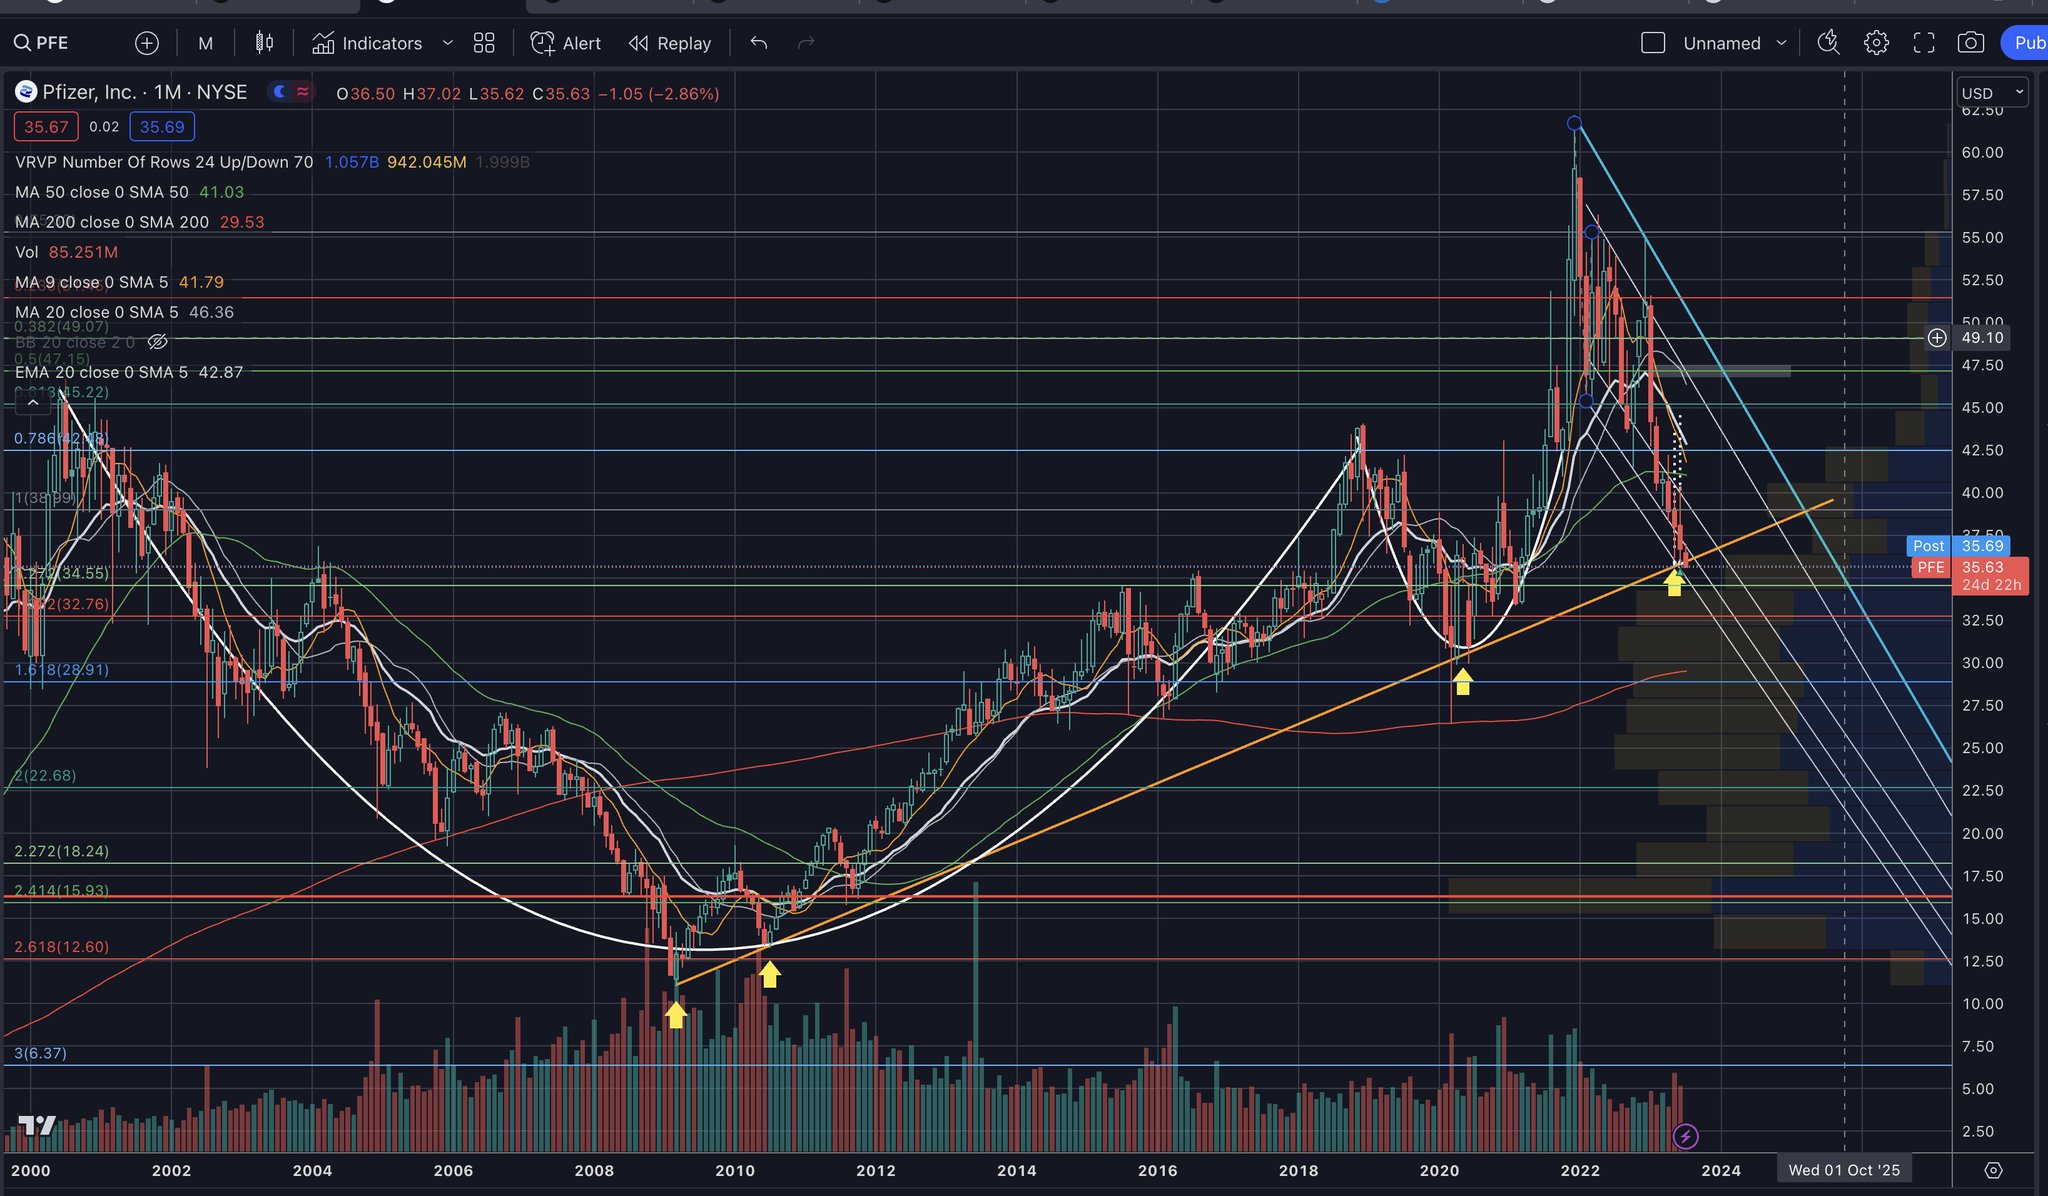Open the USD currency dropdown
The height and width of the screenshot is (1196, 2048).
[x=1992, y=93]
